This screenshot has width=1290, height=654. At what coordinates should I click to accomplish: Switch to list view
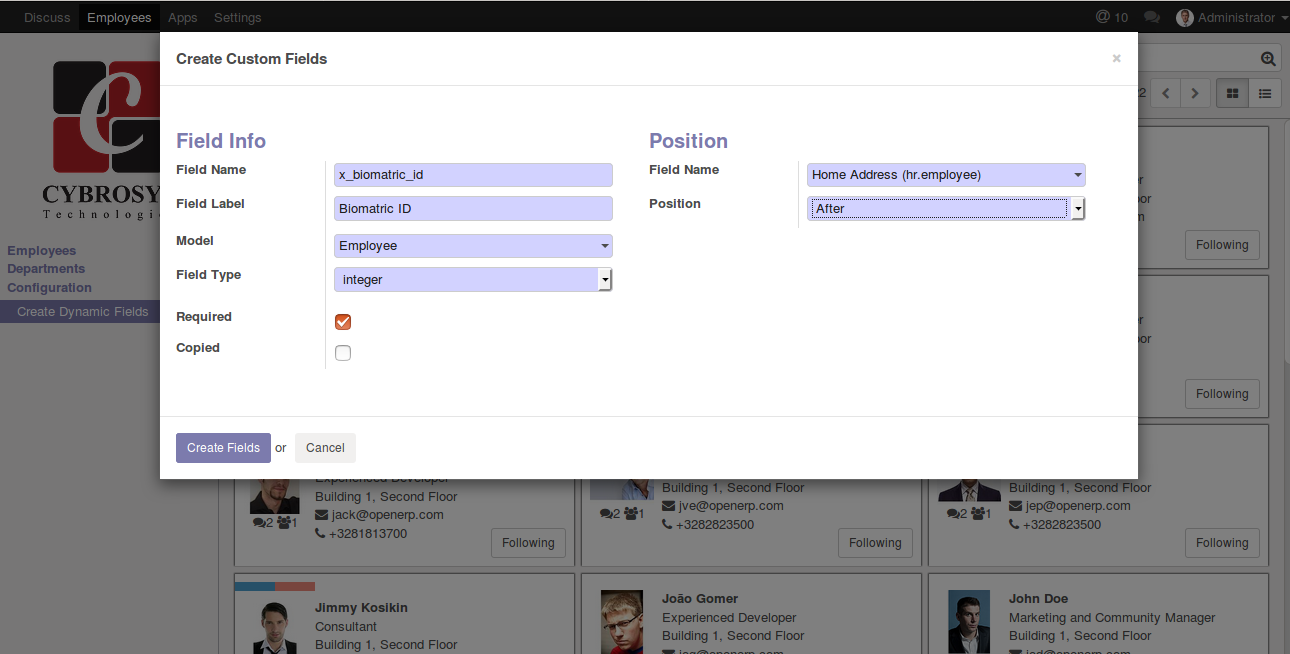1265,93
